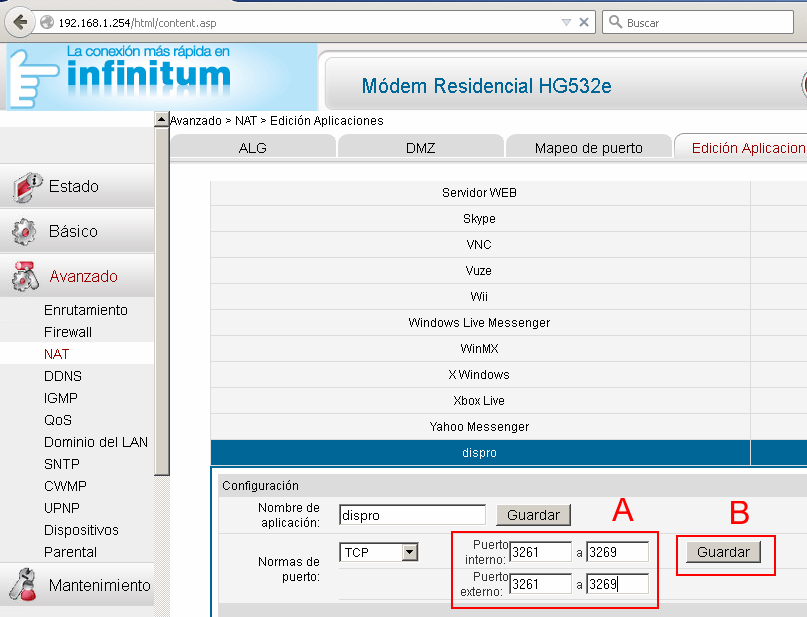Open the Mapeo de puerto tab

(588, 148)
